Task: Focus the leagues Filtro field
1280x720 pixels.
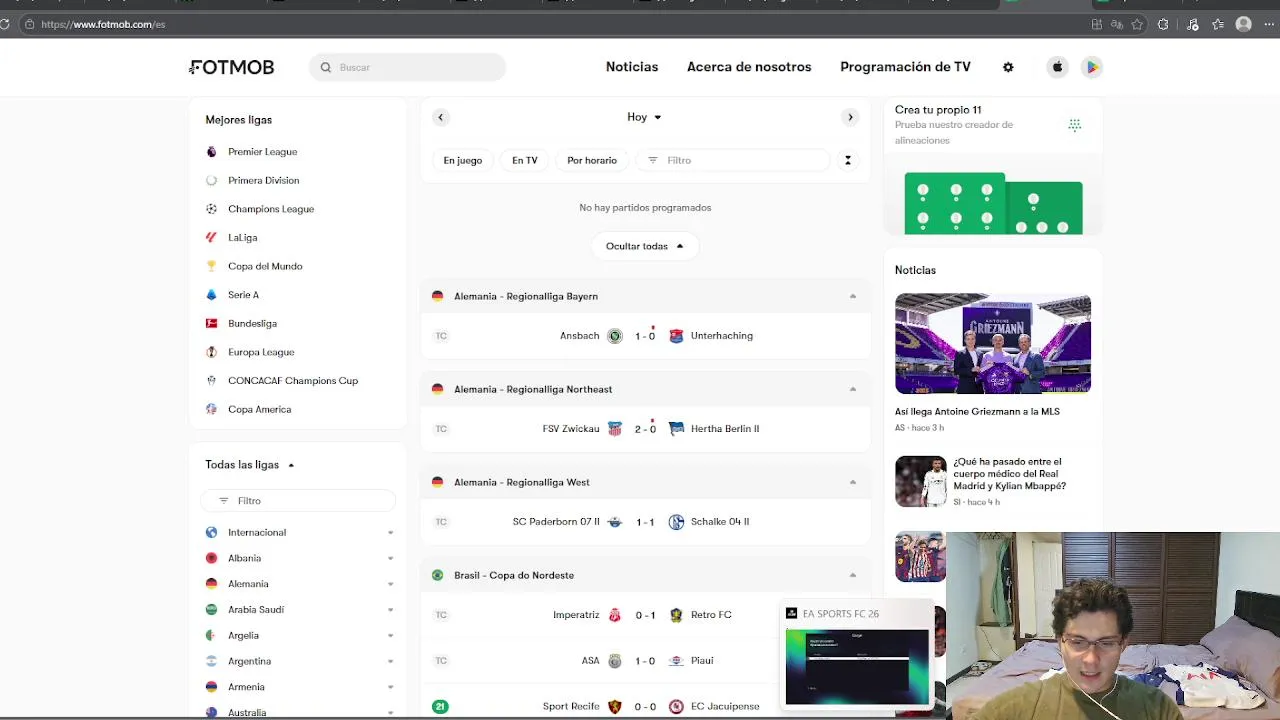Action: pos(298,501)
